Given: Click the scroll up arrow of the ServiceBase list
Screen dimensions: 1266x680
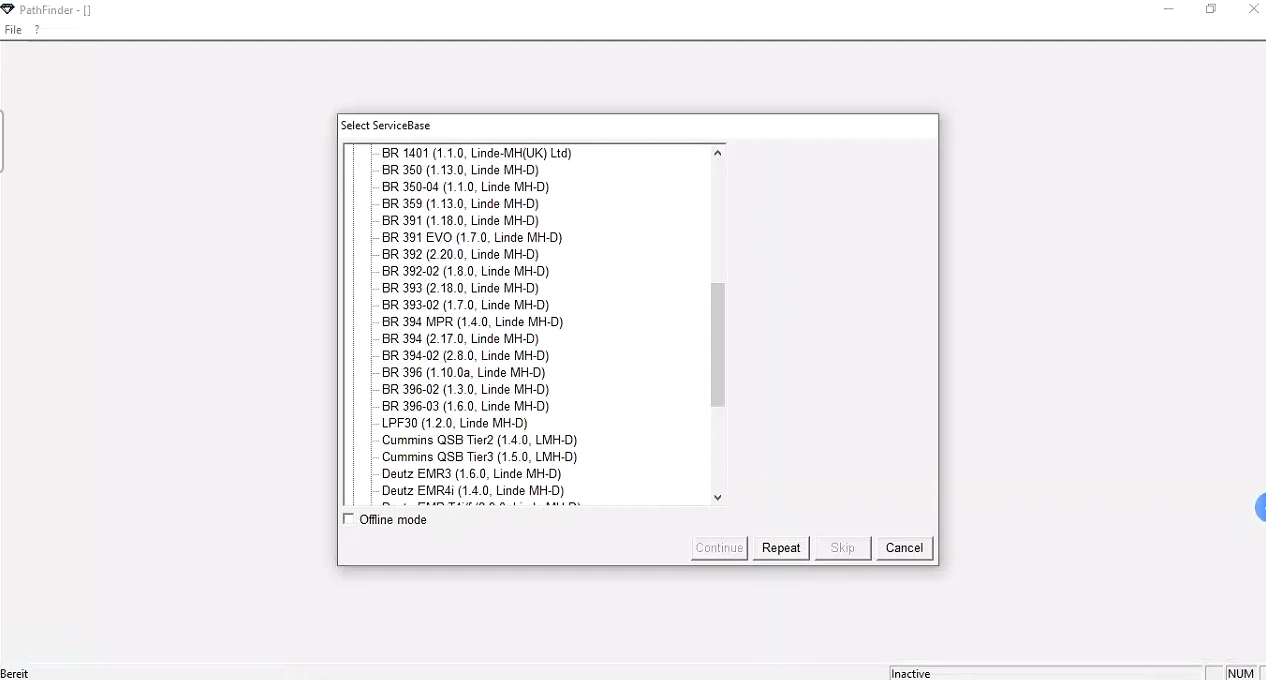Looking at the screenshot, I should (x=717, y=153).
